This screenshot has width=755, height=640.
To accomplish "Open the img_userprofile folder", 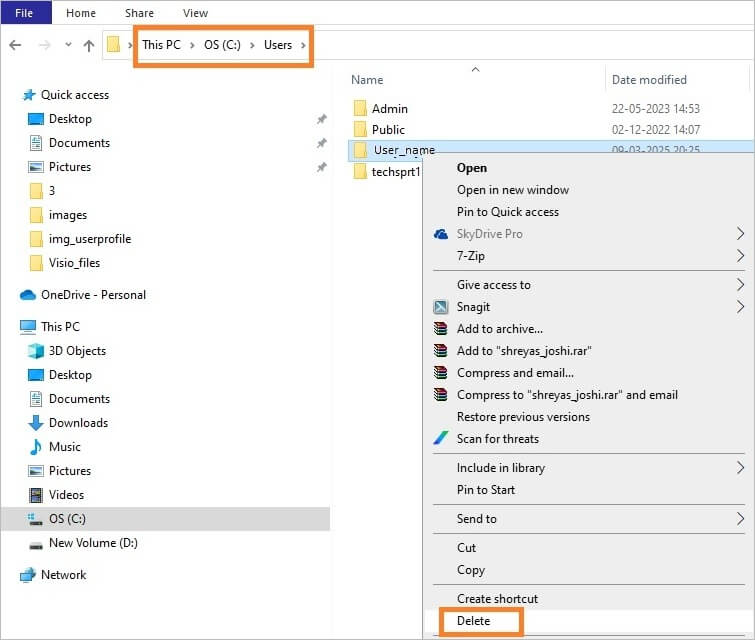I will tap(90, 239).
